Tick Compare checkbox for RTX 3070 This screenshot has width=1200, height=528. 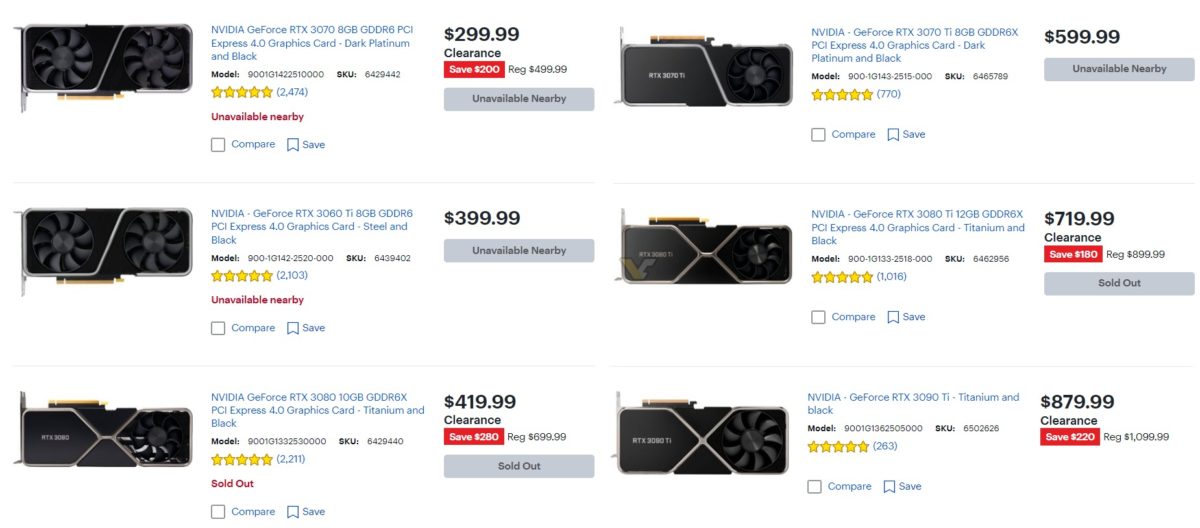pos(218,145)
